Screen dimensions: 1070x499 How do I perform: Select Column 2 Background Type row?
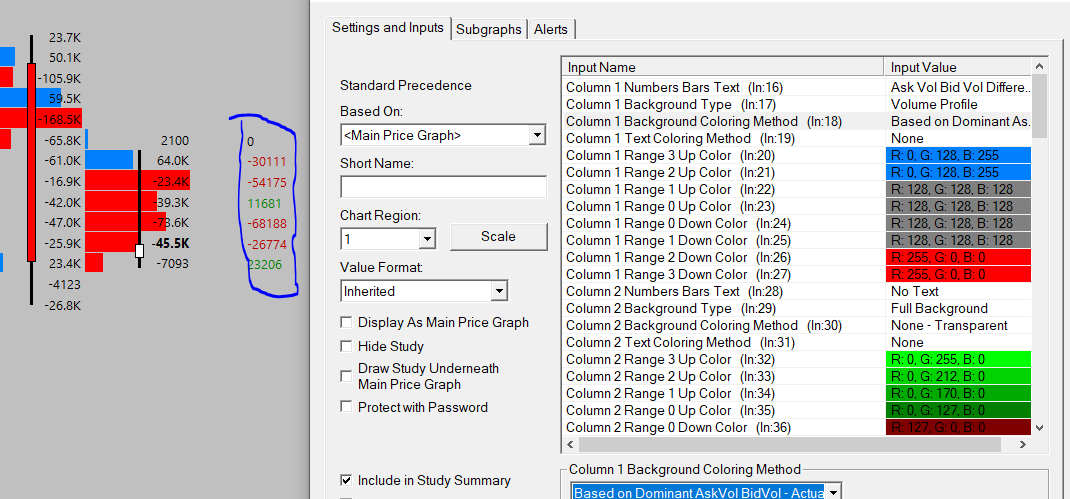[x=797, y=309]
